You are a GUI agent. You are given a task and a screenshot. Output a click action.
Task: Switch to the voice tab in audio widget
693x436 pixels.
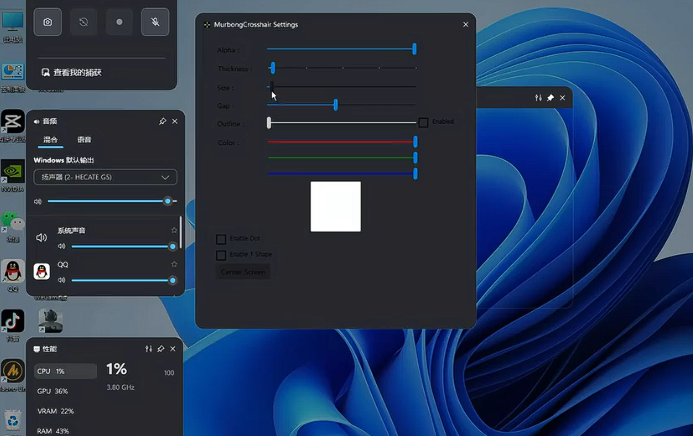coord(84,140)
